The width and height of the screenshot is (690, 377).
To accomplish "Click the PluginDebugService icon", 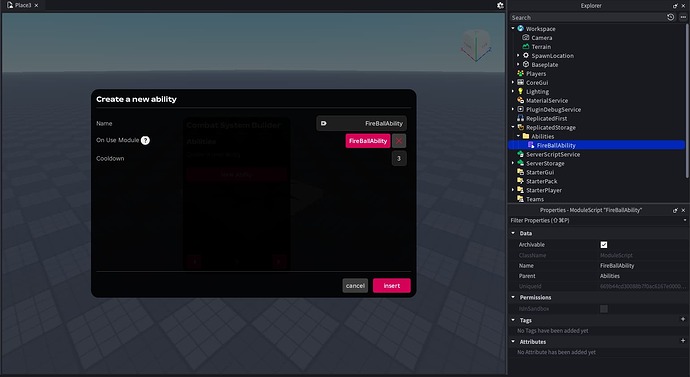I will click(521, 109).
